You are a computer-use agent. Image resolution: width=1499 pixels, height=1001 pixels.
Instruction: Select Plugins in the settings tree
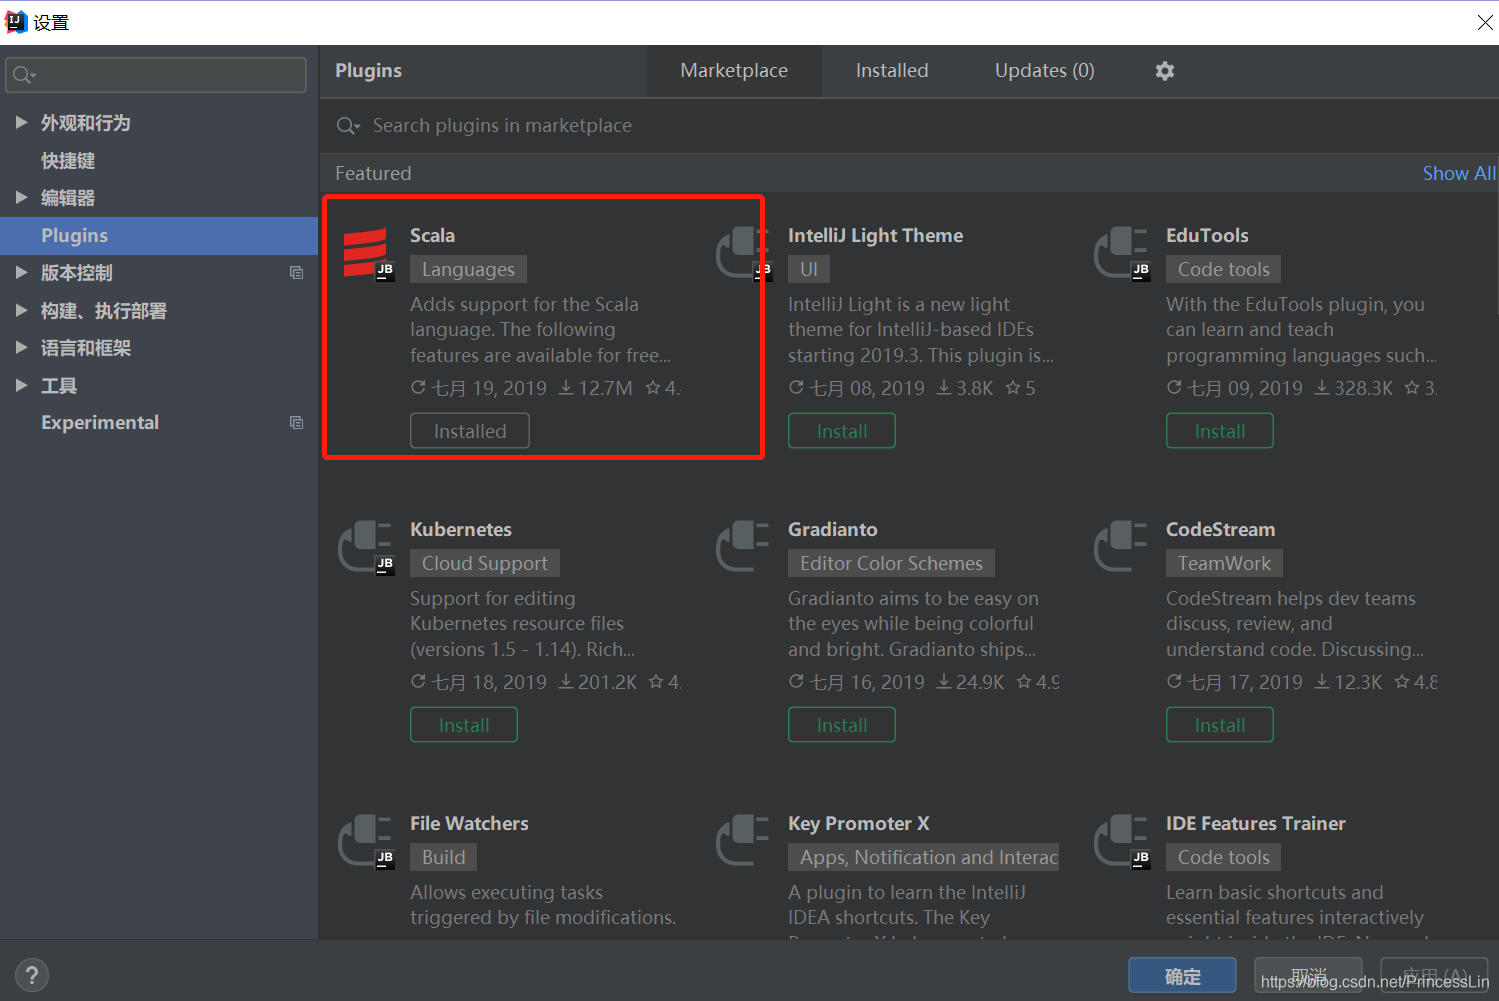(x=159, y=236)
